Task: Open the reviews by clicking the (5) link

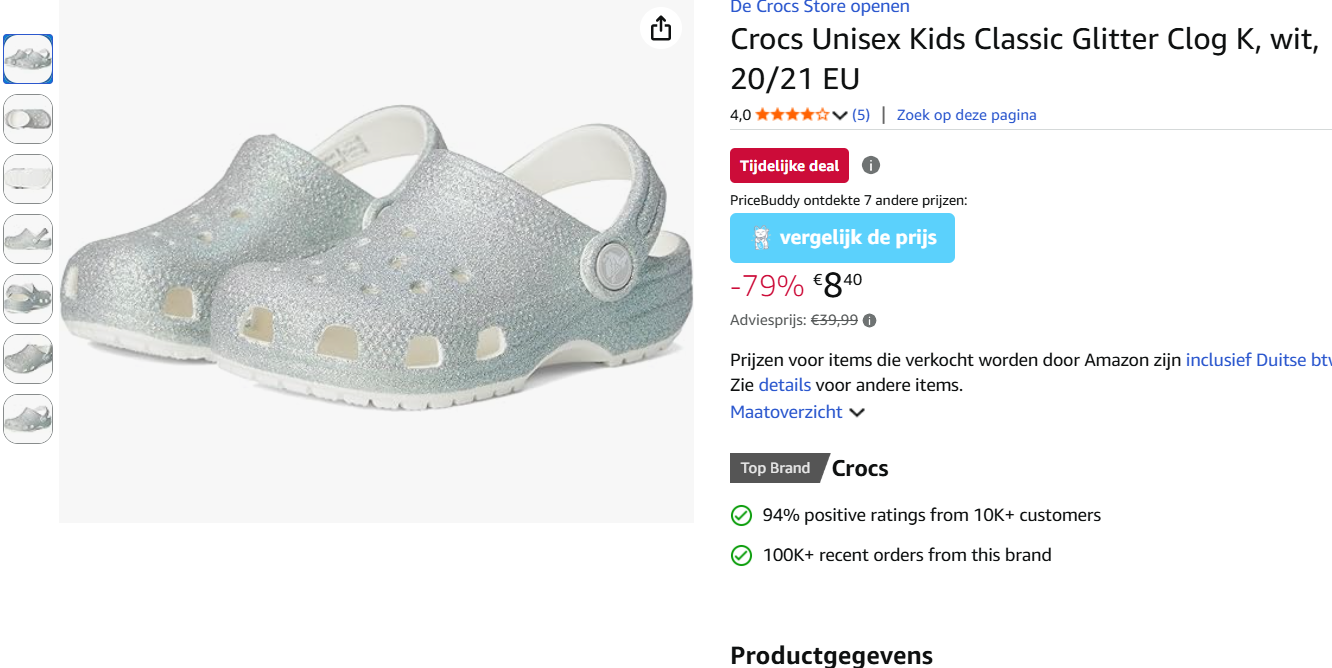Action: pyautogui.click(x=860, y=114)
